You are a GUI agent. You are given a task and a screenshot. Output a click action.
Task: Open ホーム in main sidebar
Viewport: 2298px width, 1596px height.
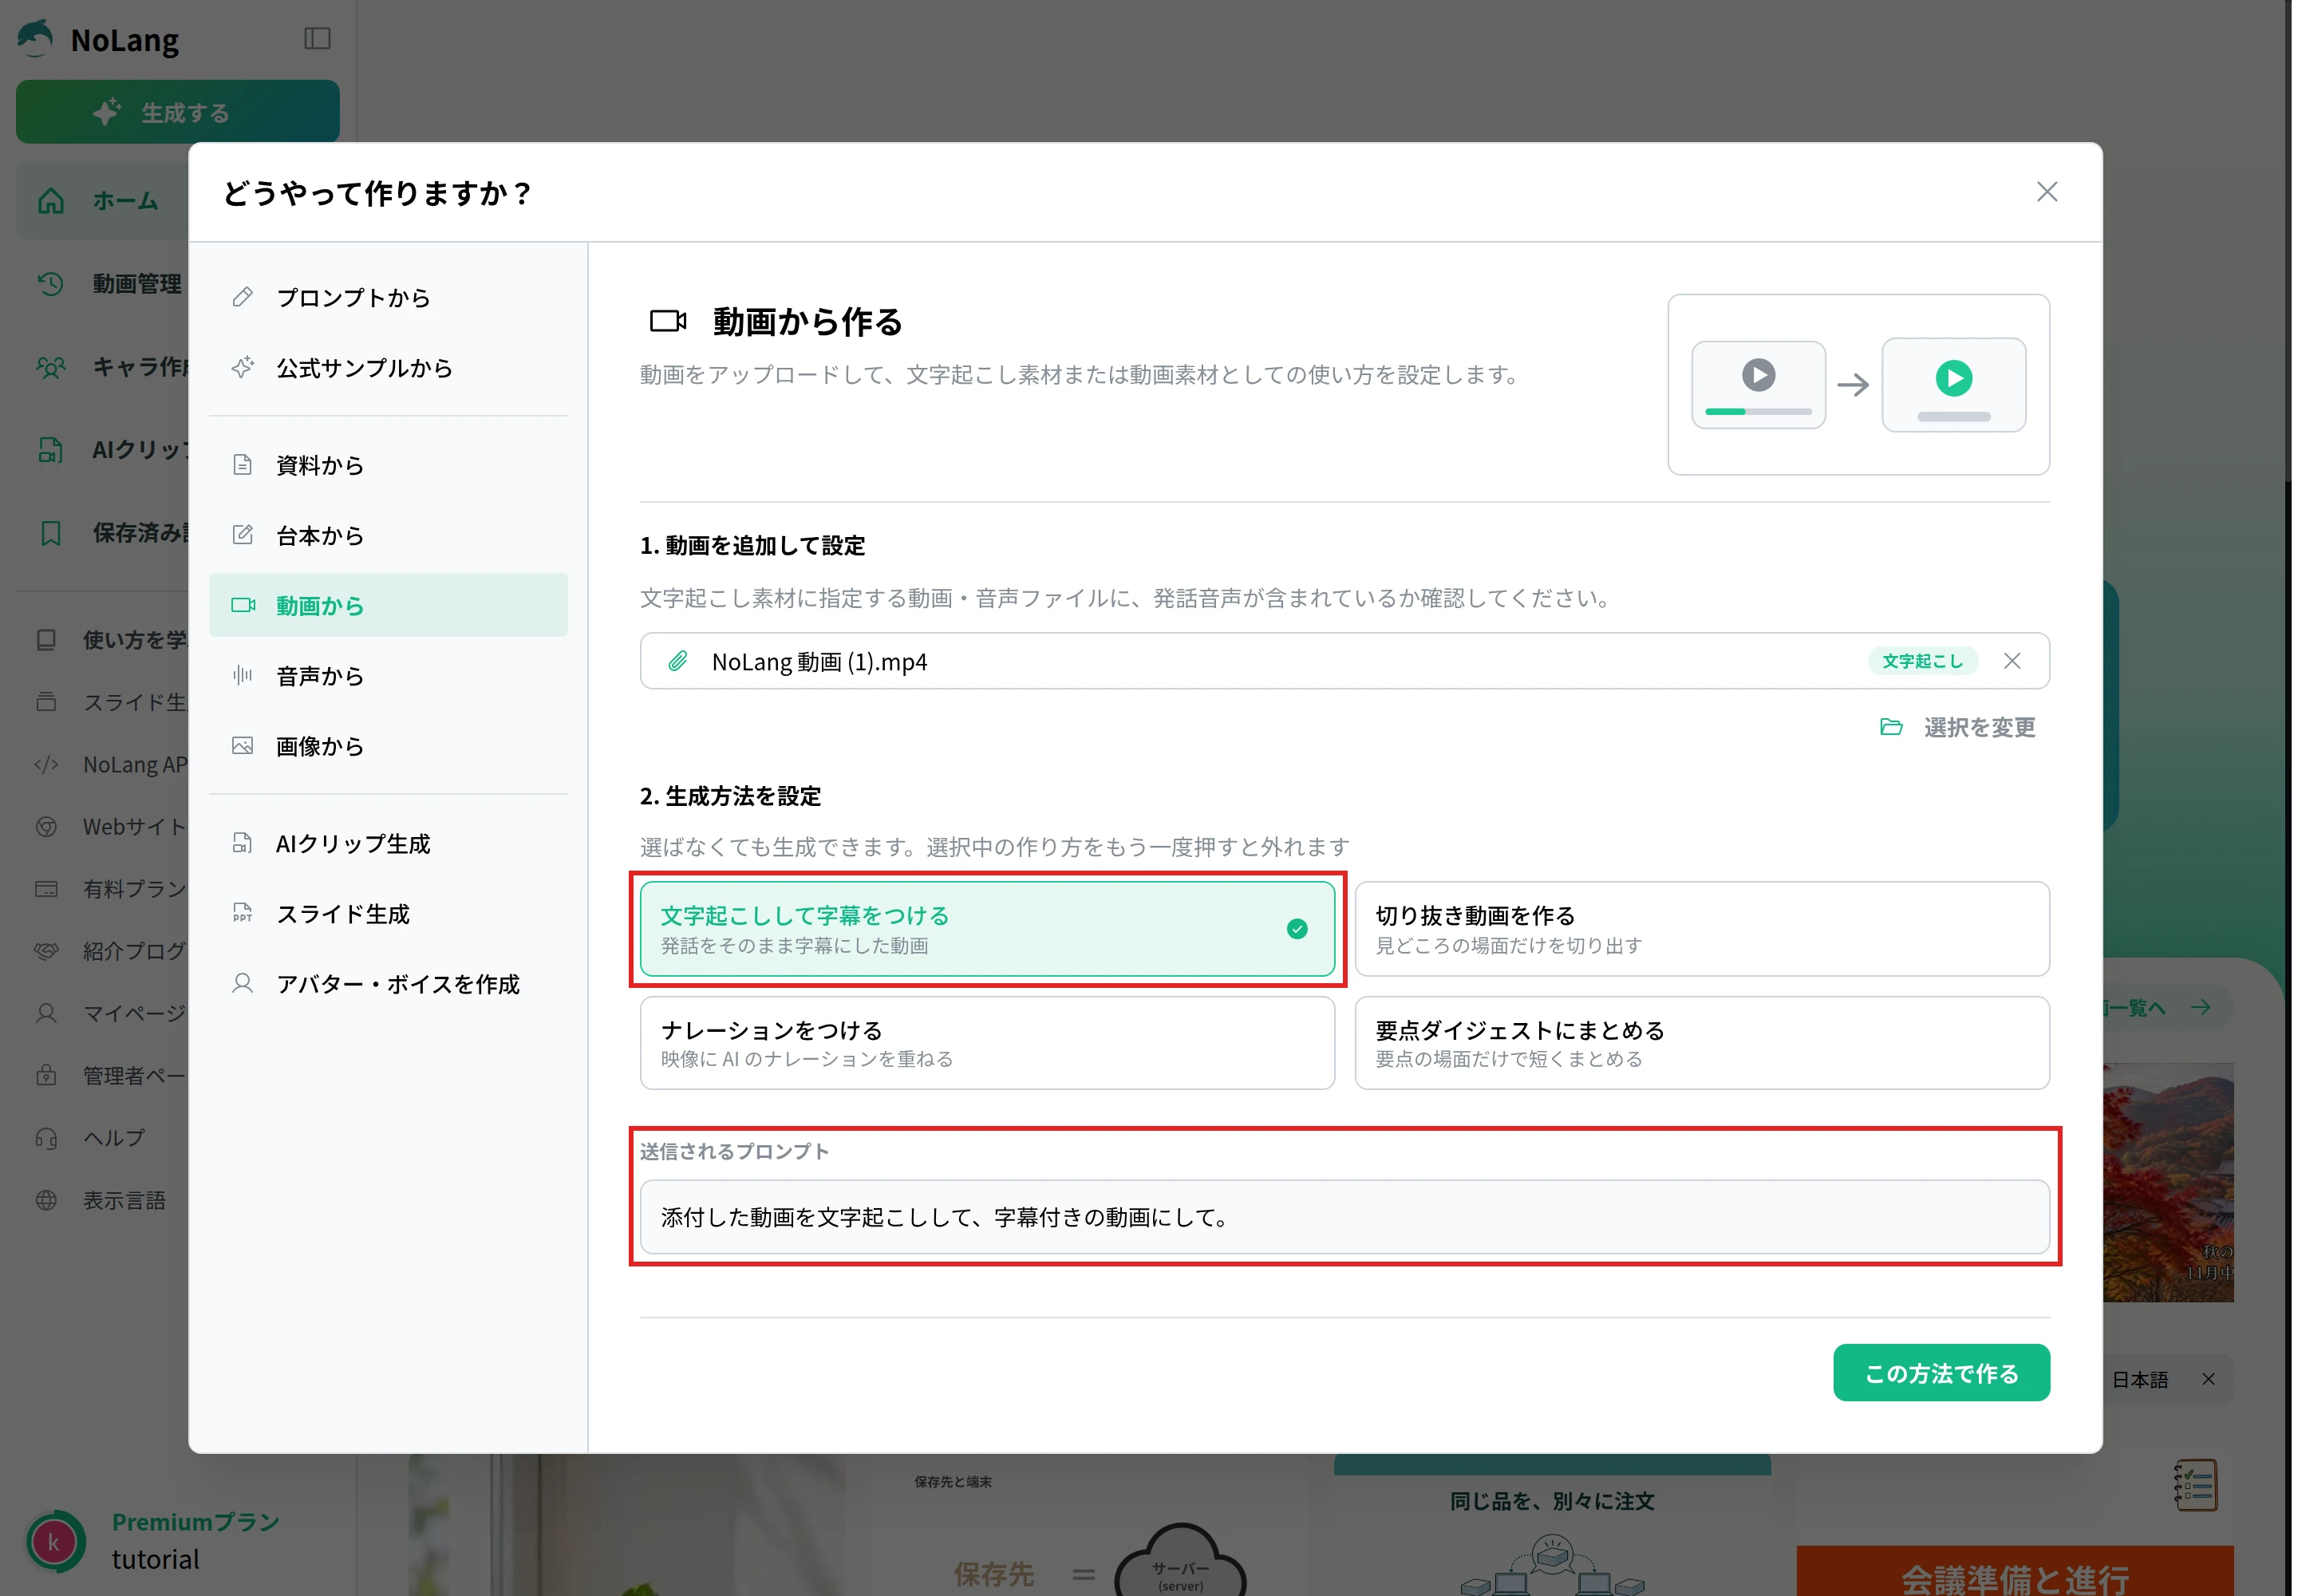(102, 201)
